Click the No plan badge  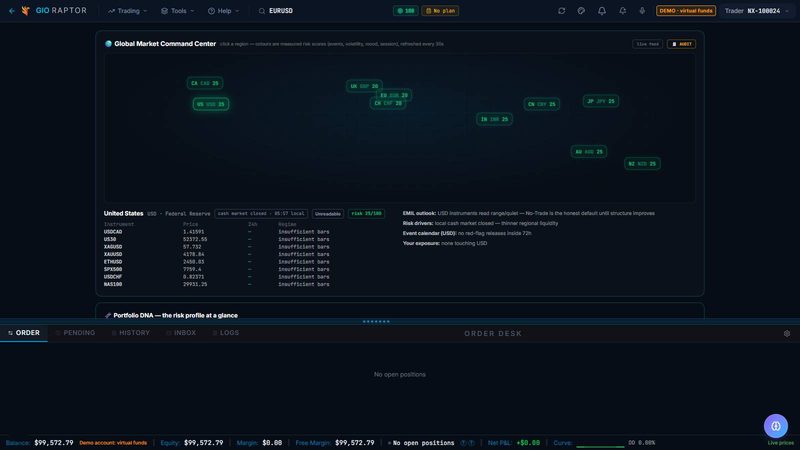(440, 11)
